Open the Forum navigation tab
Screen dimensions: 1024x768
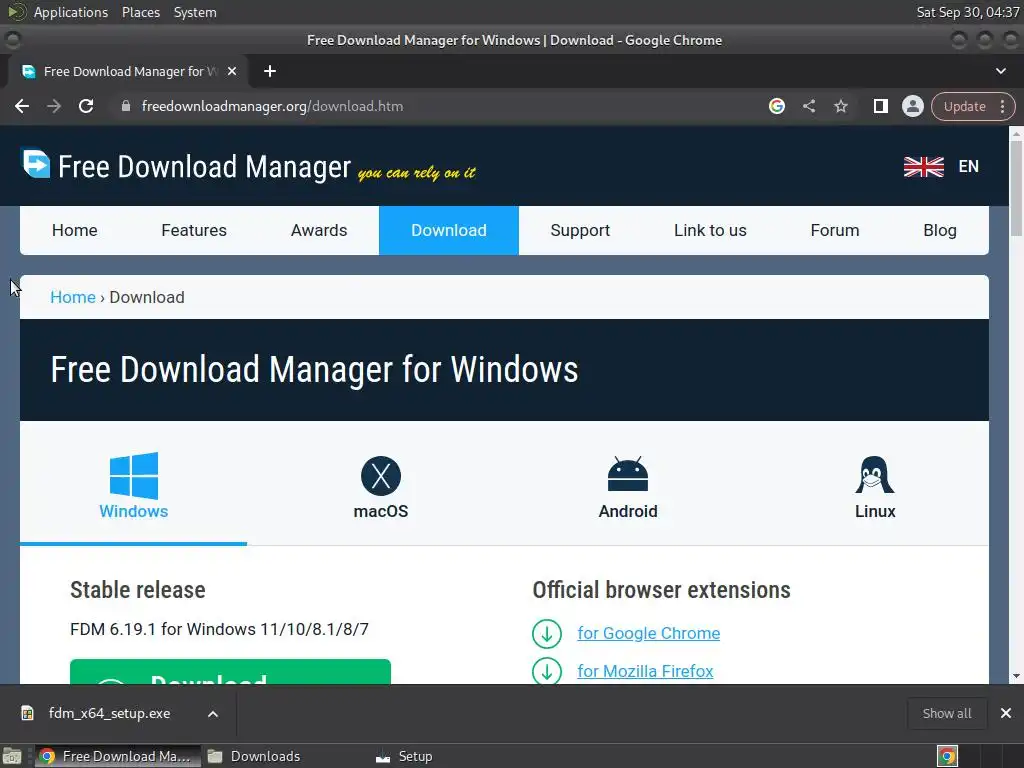pyautogui.click(x=835, y=231)
